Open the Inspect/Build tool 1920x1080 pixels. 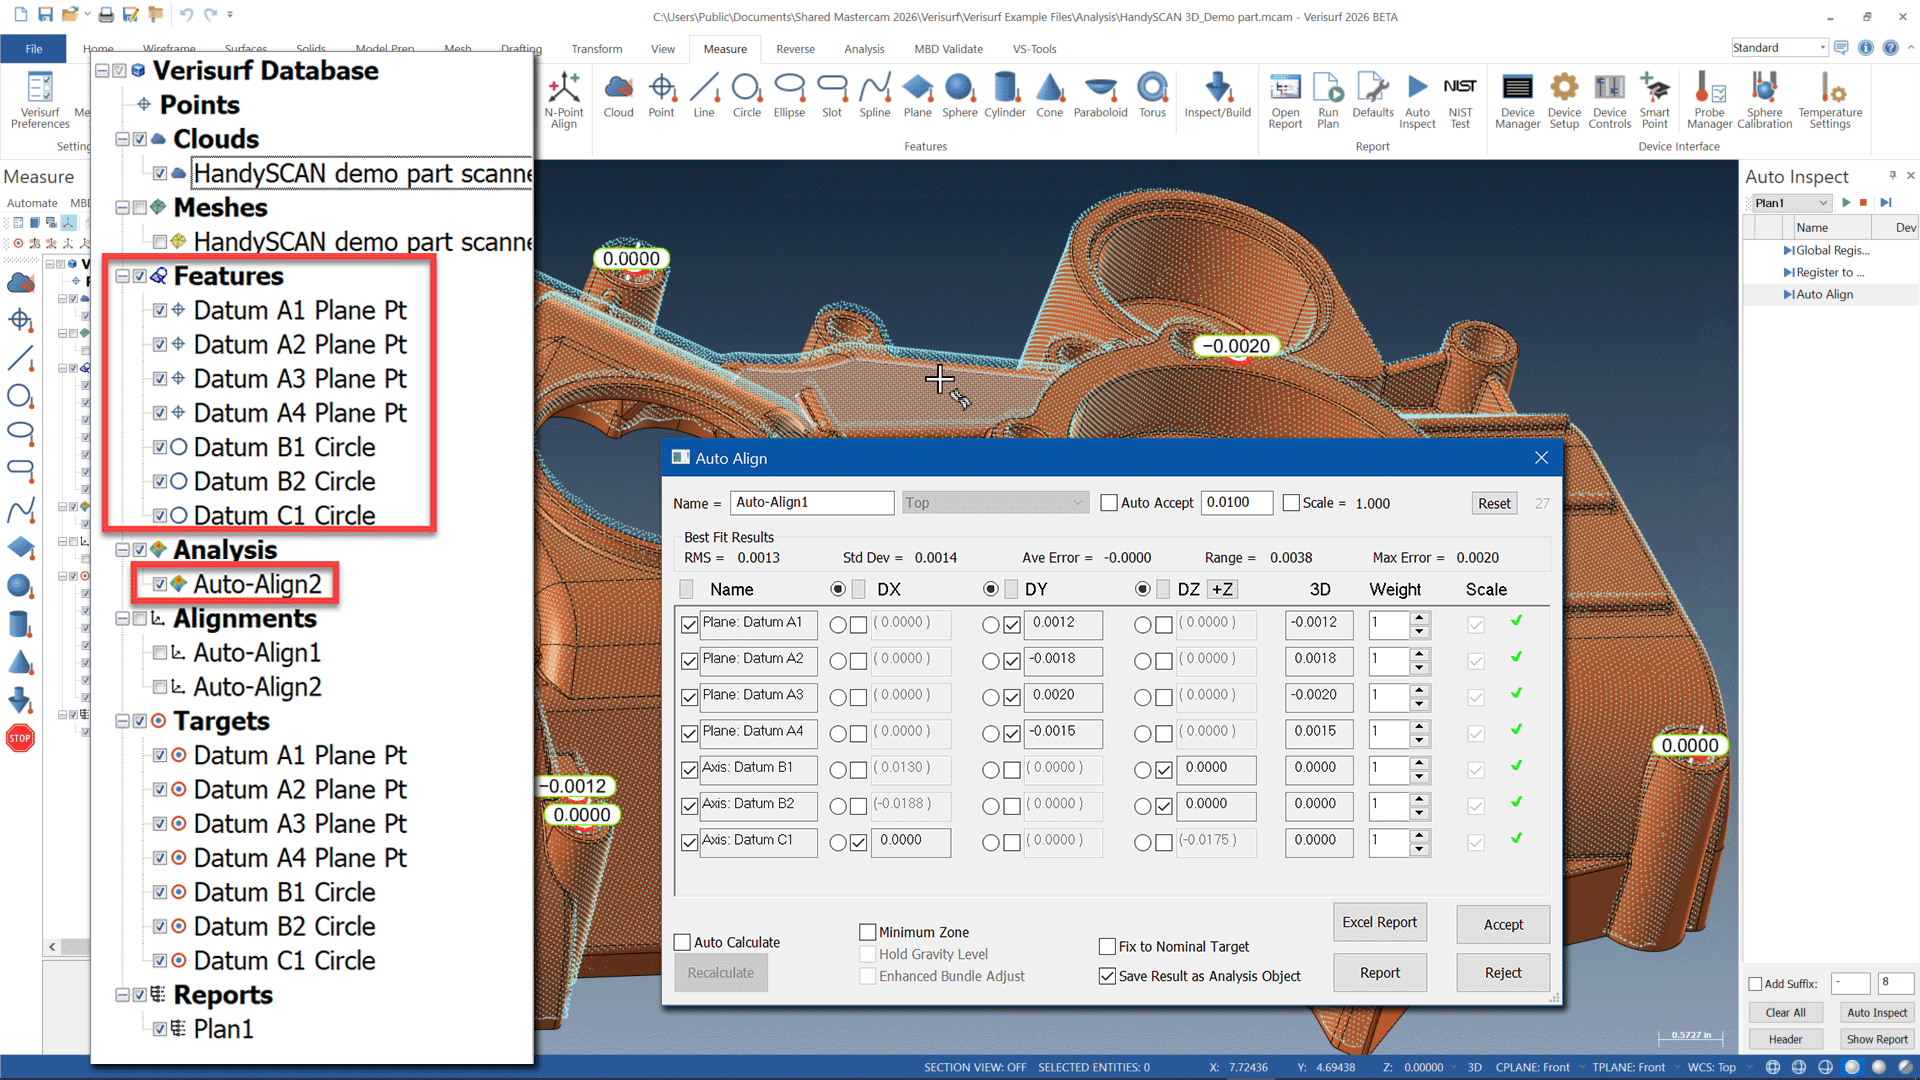[1217, 96]
